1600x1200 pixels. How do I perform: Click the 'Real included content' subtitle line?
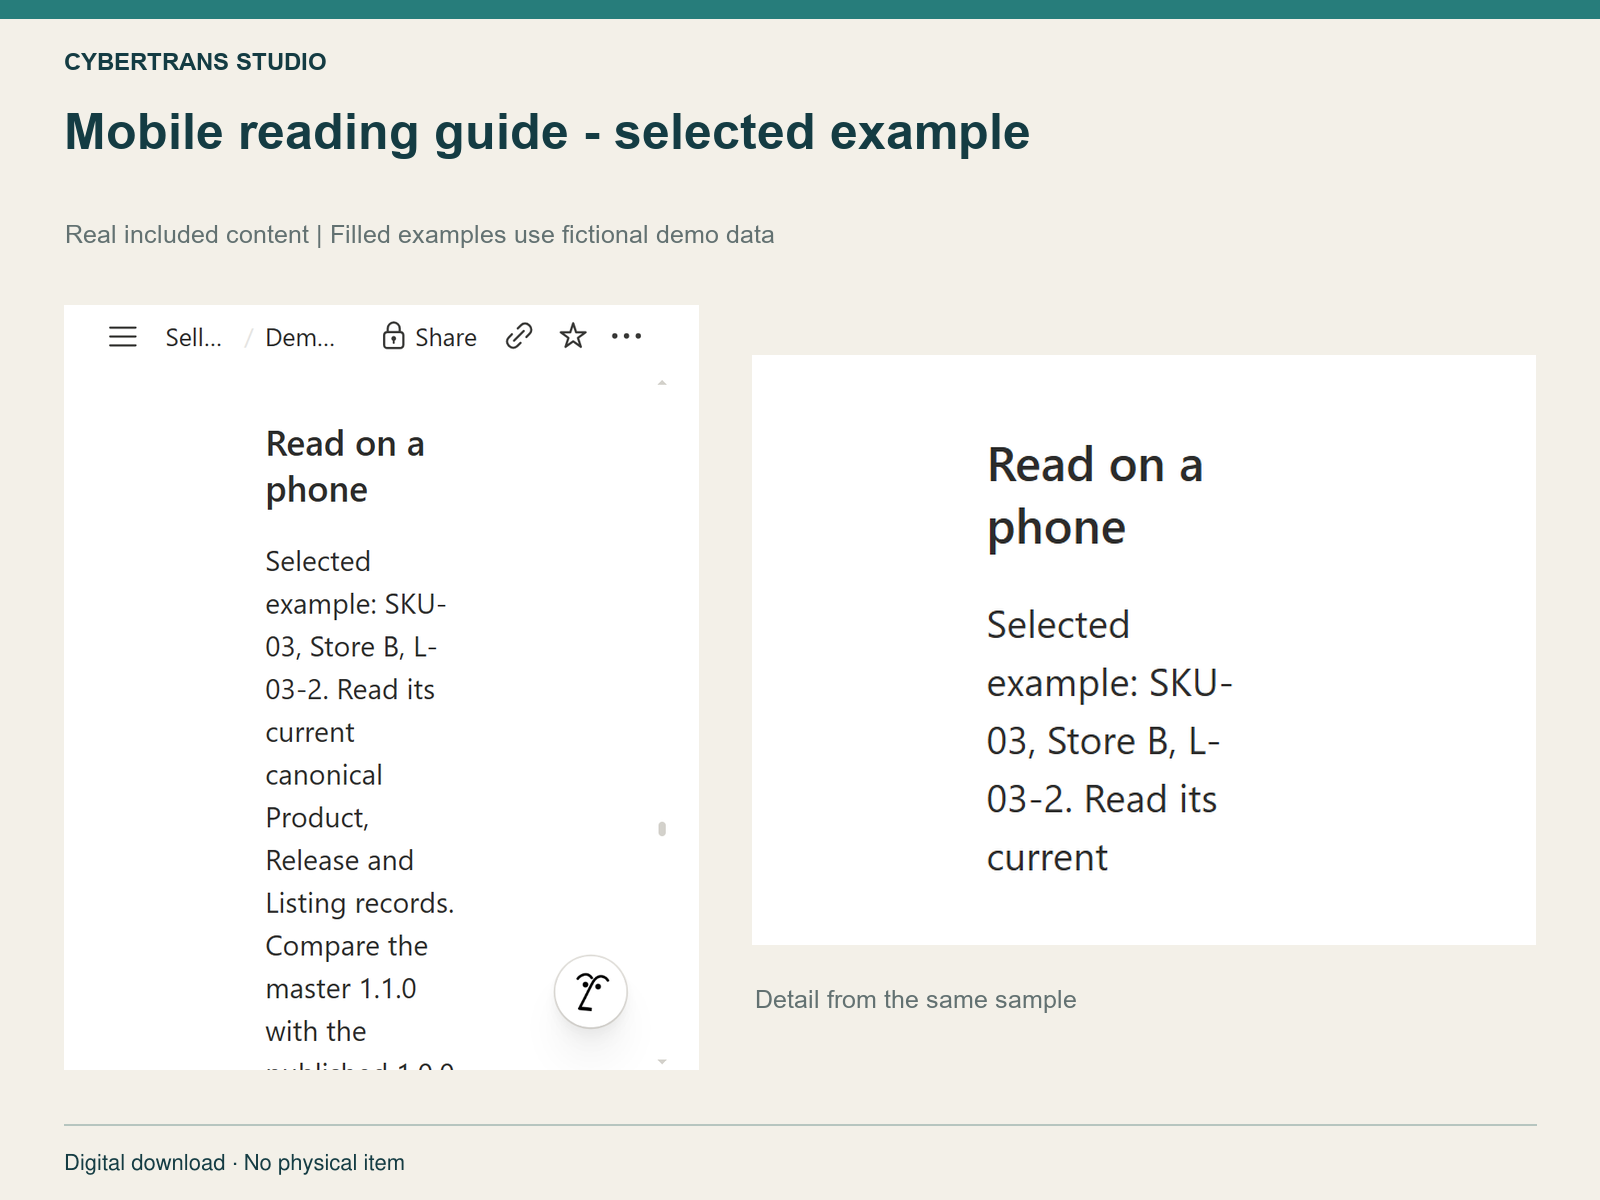[x=420, y=235]
